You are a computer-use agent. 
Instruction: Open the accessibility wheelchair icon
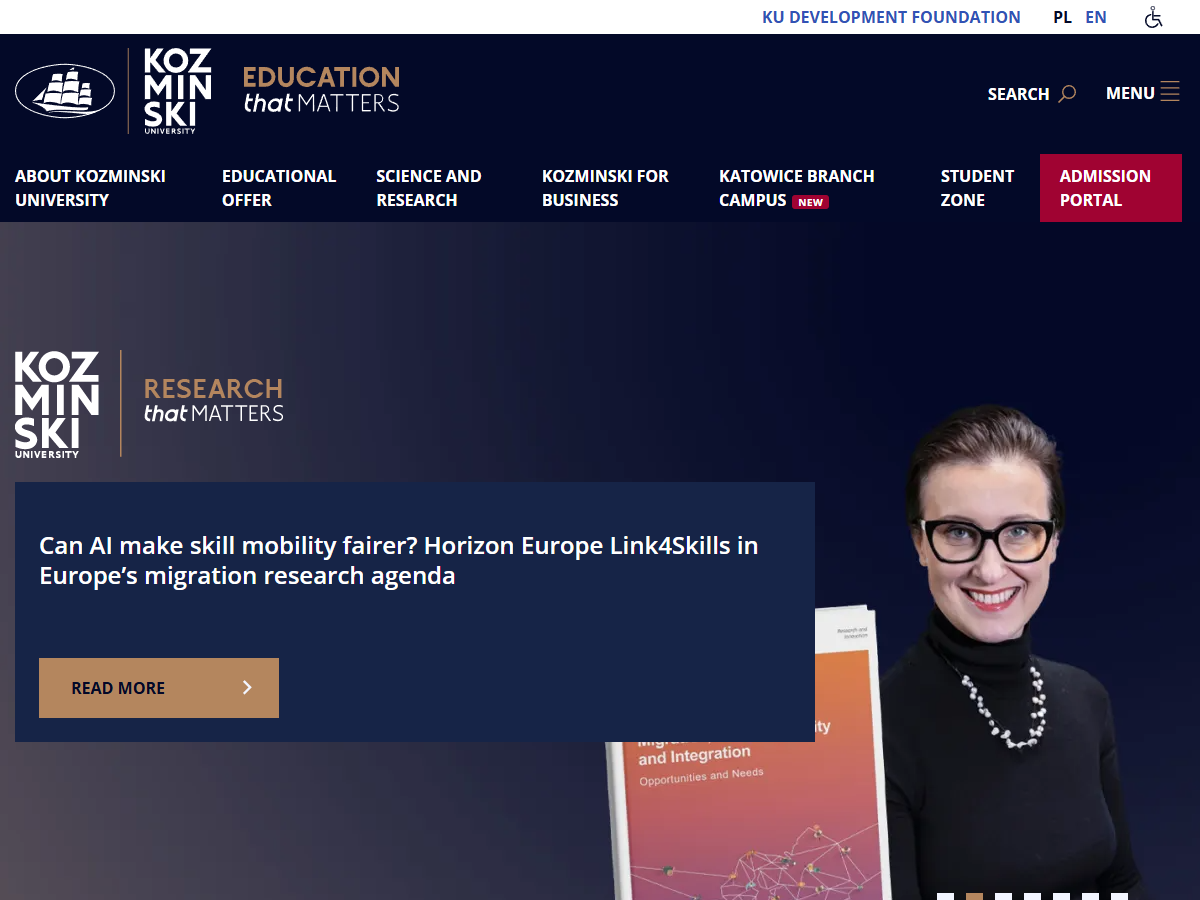pyautogui.click(x=1154, y=17)
